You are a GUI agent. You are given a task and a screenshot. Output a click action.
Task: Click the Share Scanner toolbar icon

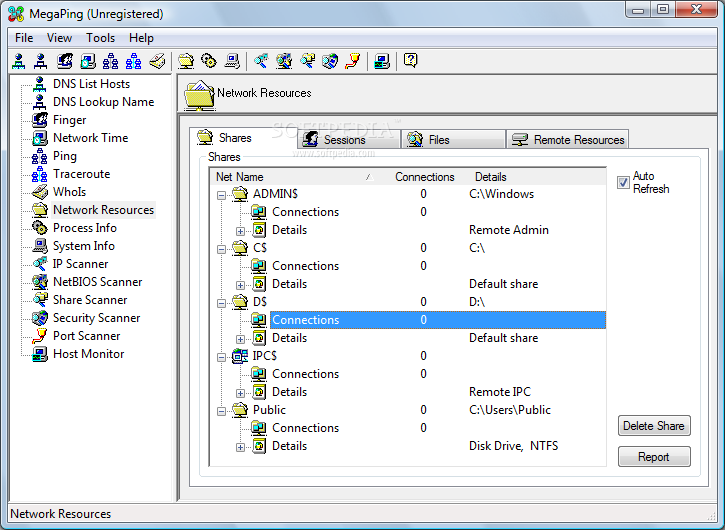307,61
